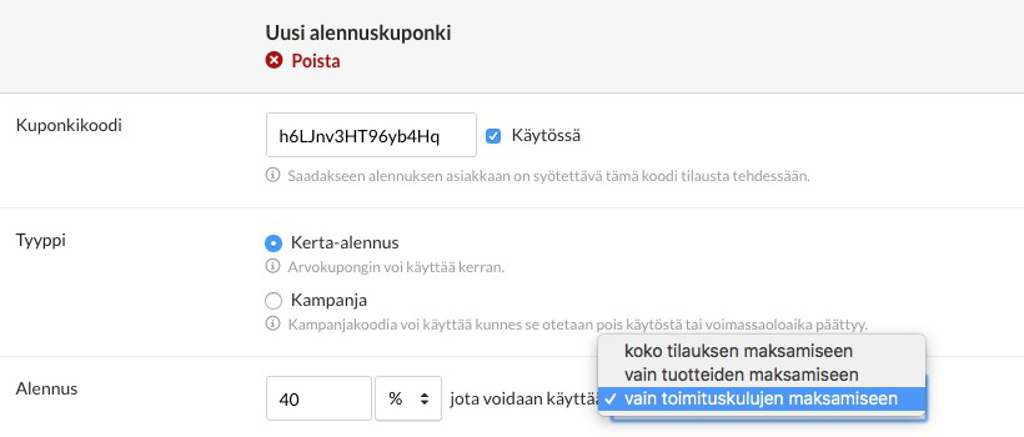Image resolution: width=1024 pixels, height=437 pixels.
Task: Click the Kerta-alennus label text
Action: (x=344, y=243)
